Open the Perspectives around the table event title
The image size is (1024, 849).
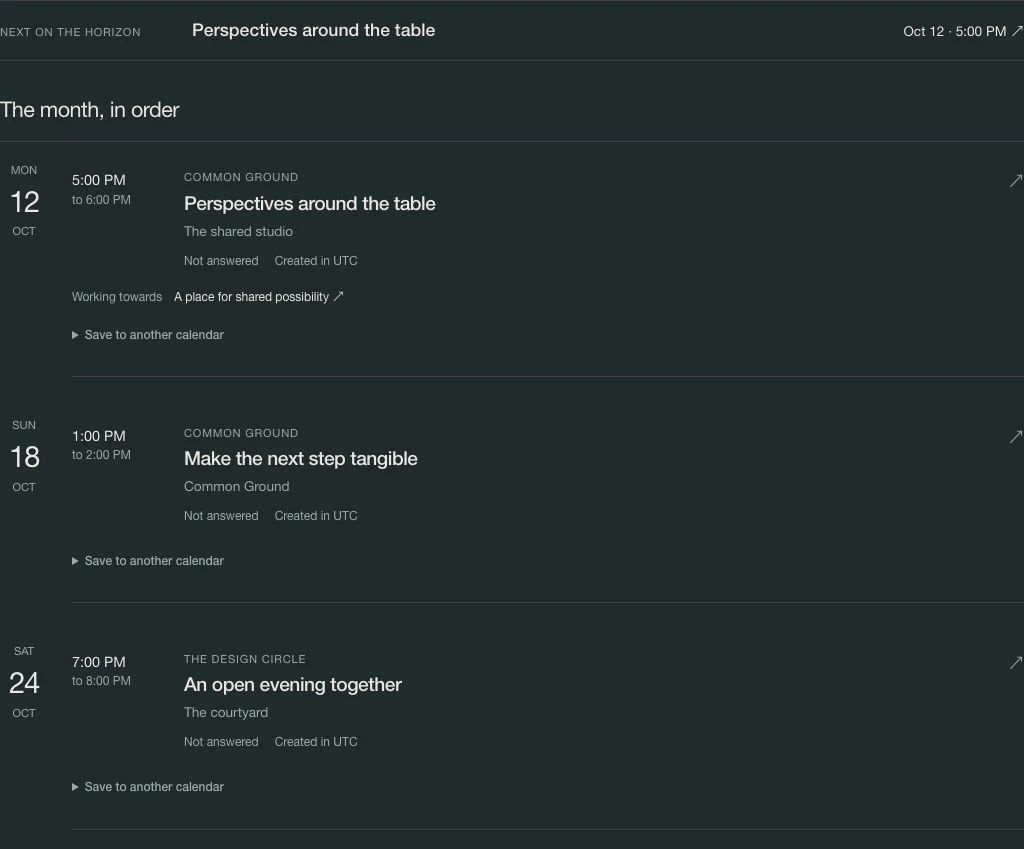point(310,203)
